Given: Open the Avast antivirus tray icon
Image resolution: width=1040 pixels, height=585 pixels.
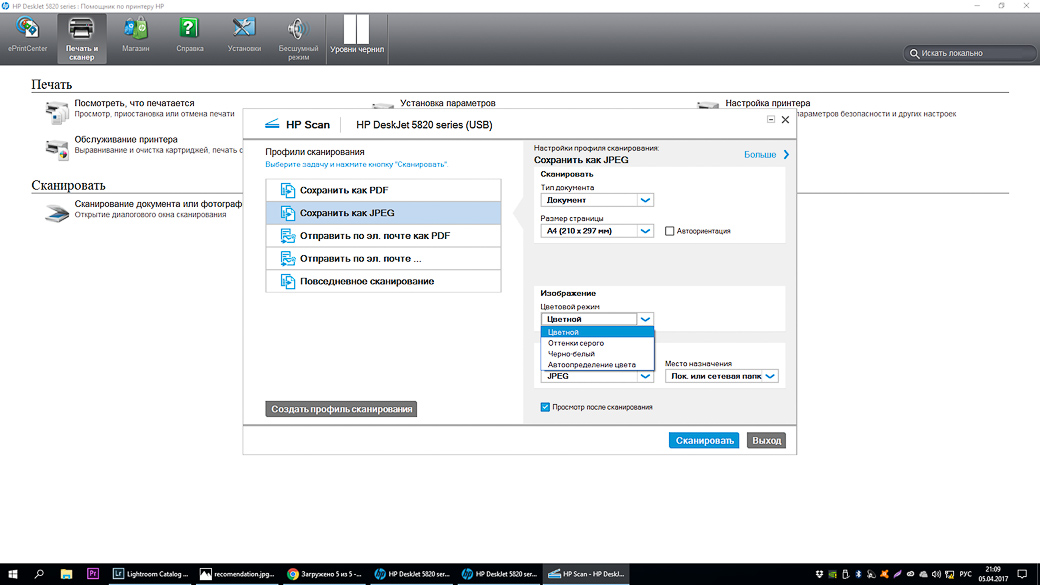Looking at the screenshot, I should tap(883, 574).
